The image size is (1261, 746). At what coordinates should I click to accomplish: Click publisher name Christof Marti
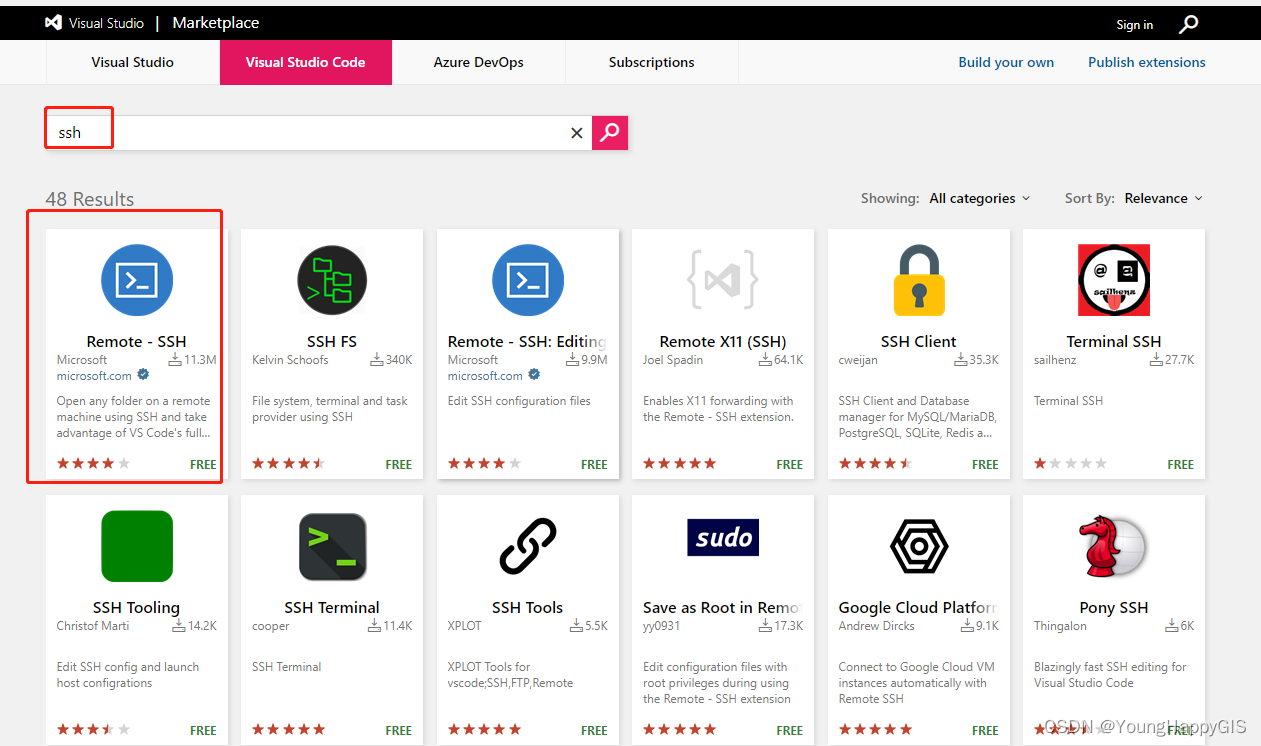93,626
